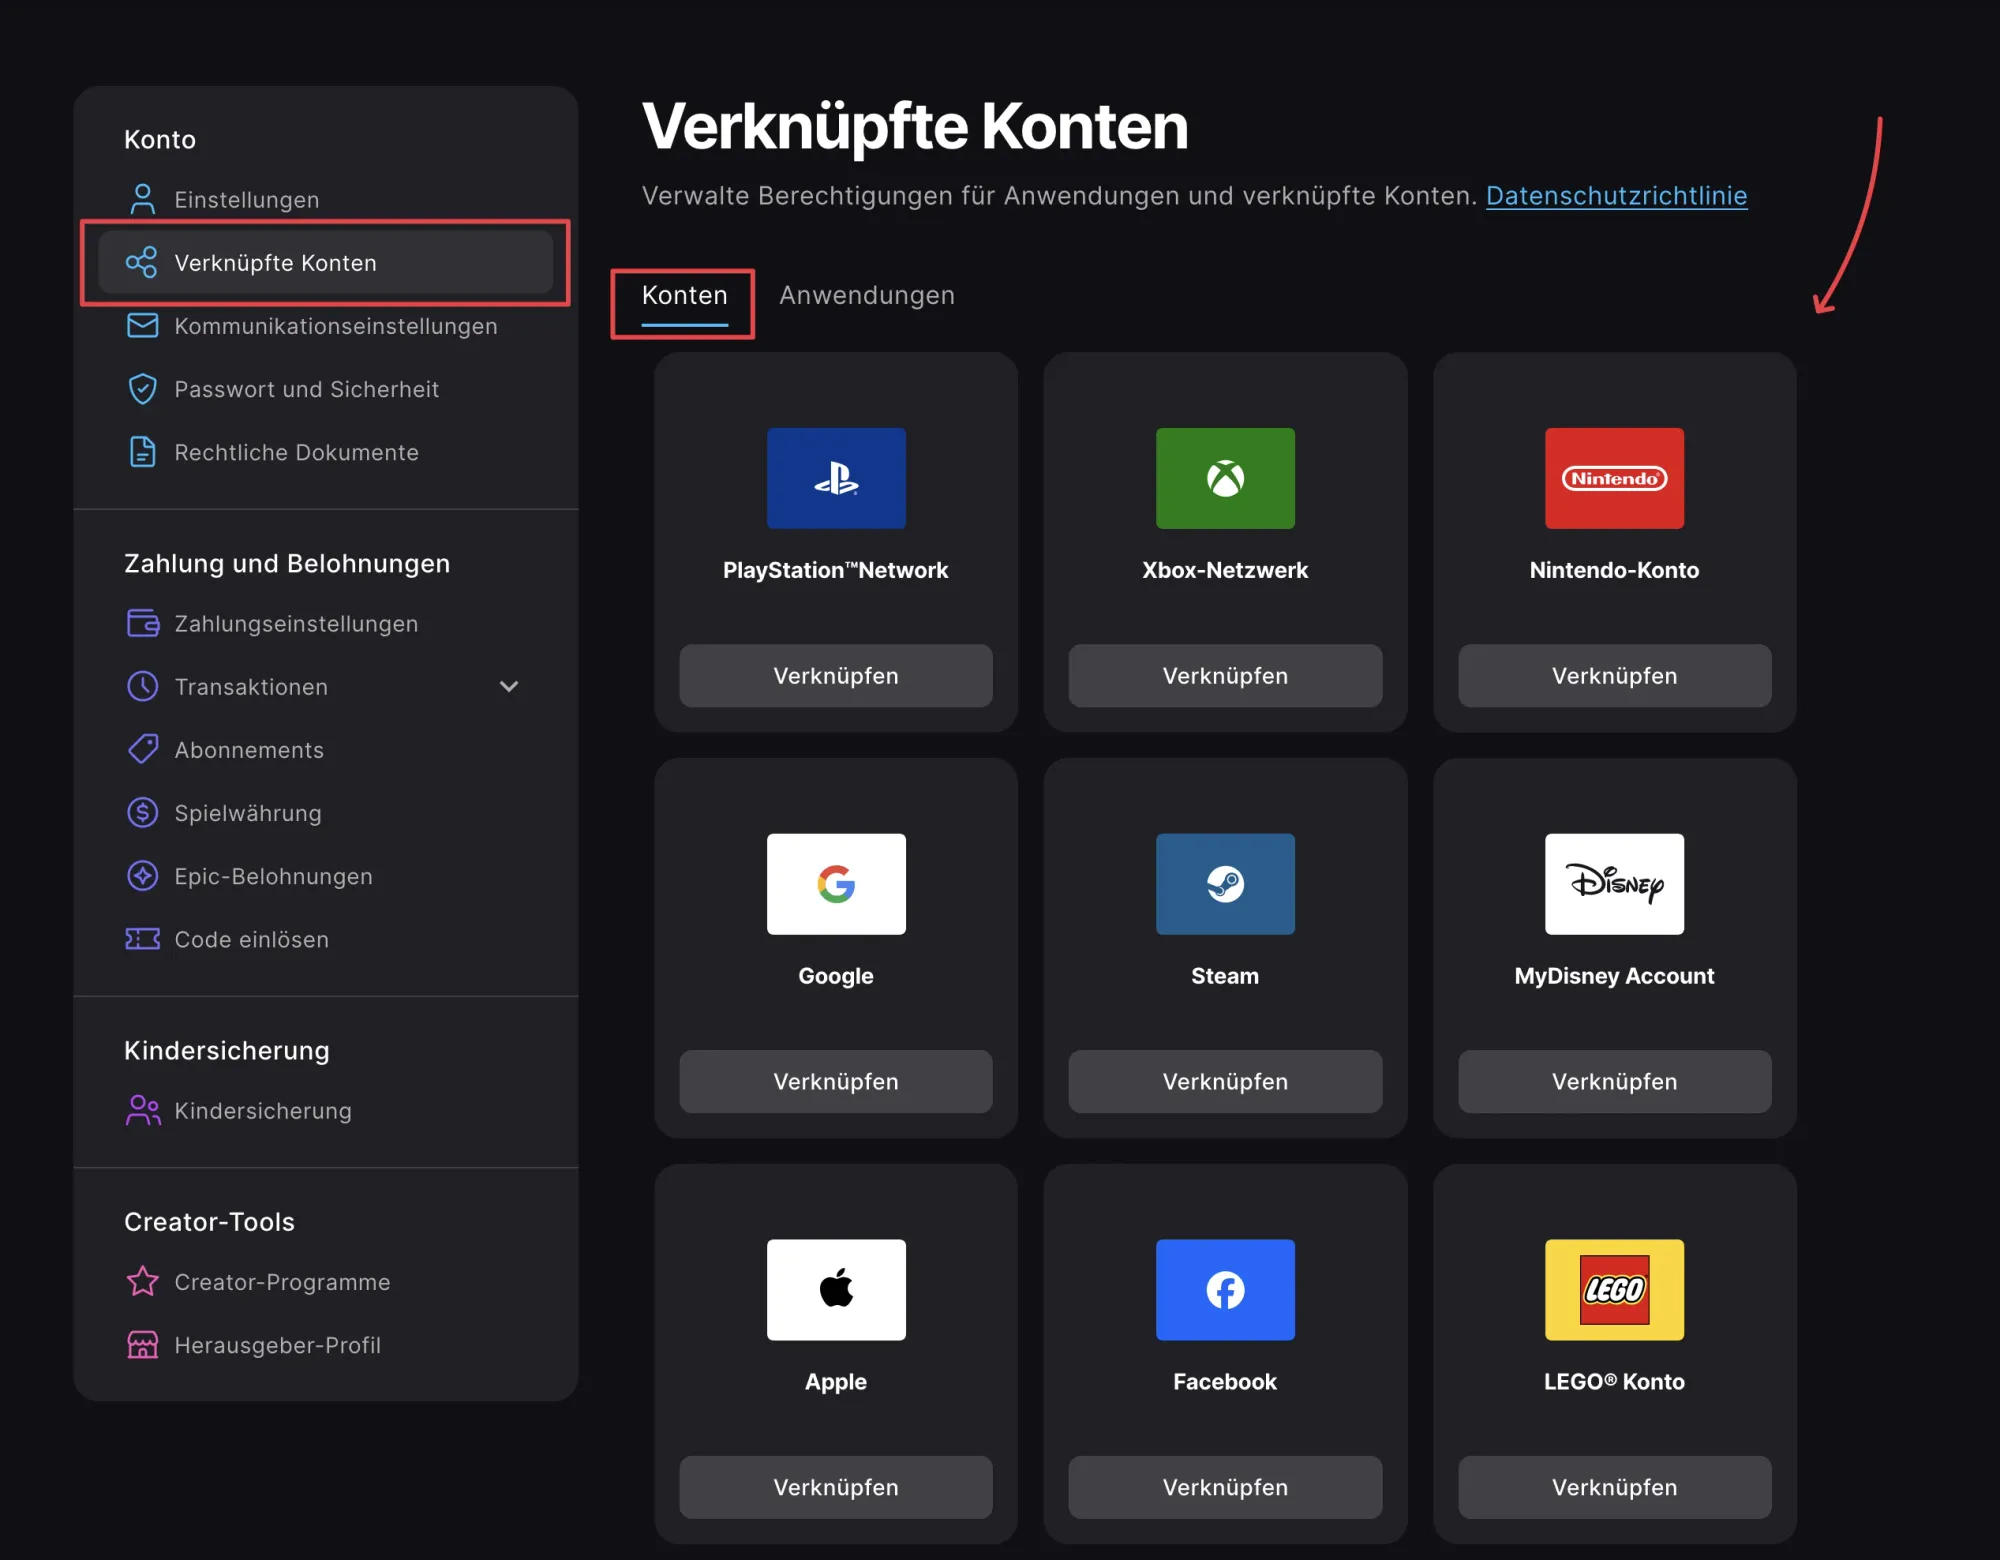Open Epic-Belohnungen sidebar entry

pos(325,875)
